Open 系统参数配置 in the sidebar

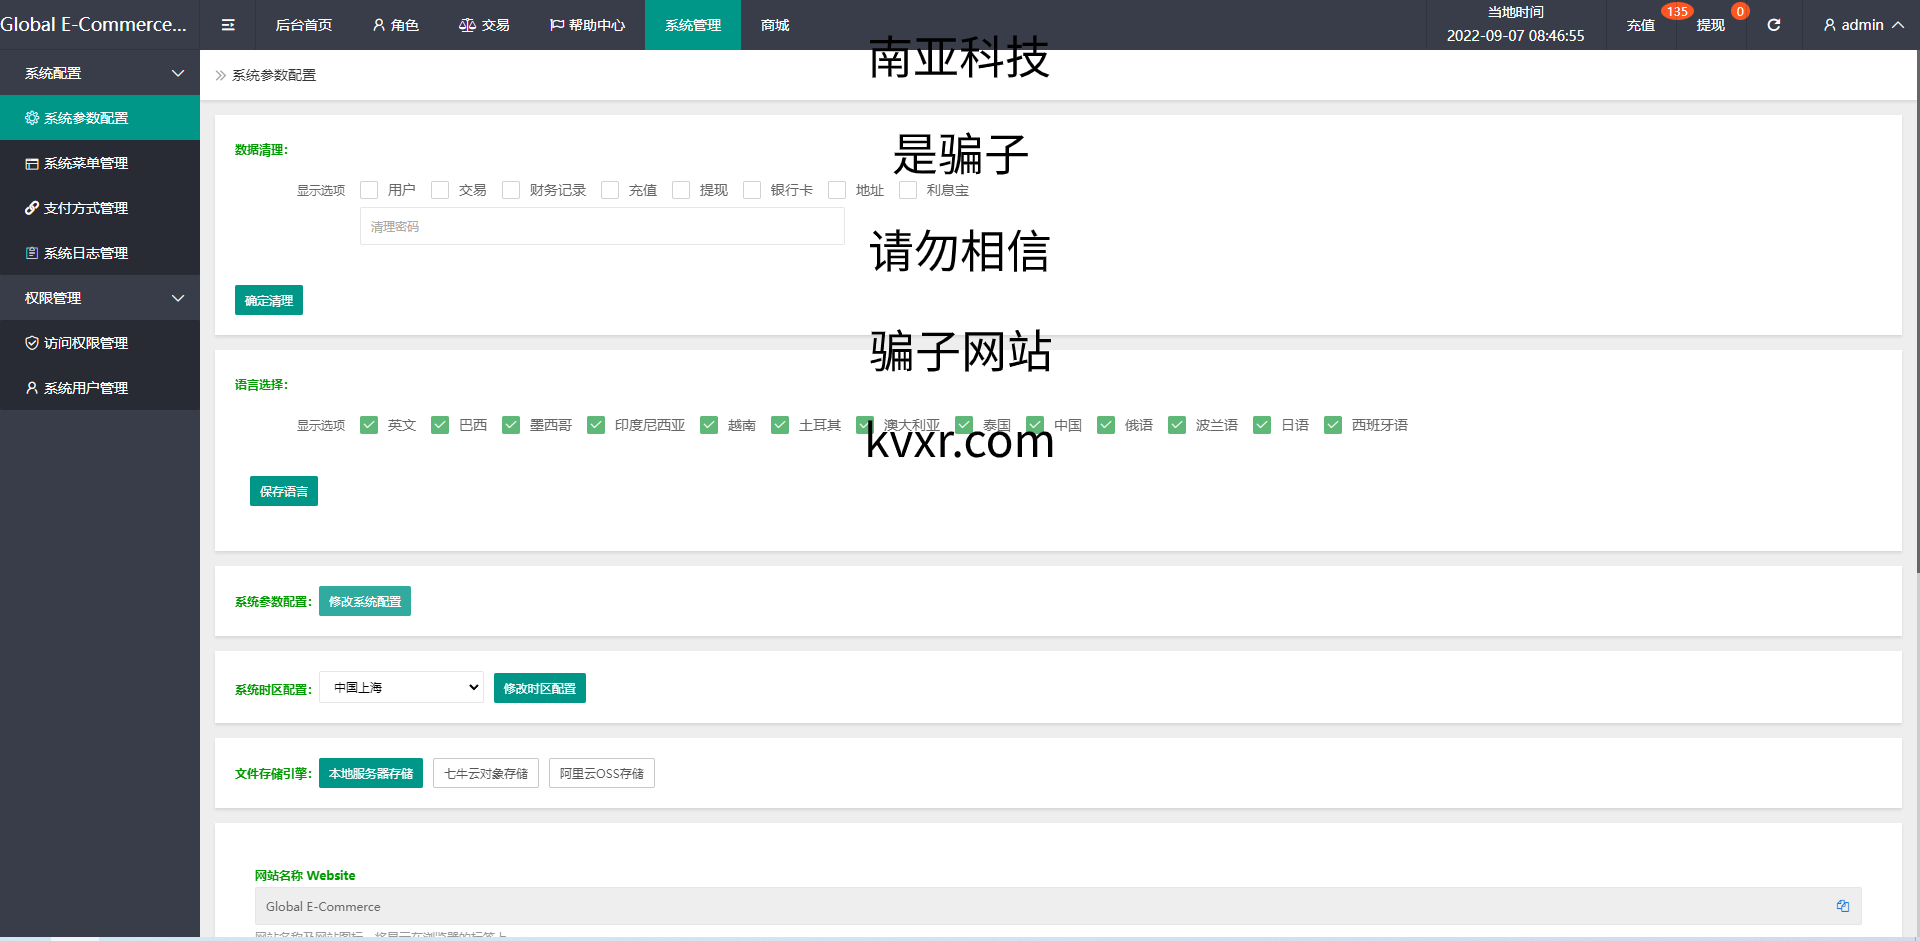pos(100,118)
